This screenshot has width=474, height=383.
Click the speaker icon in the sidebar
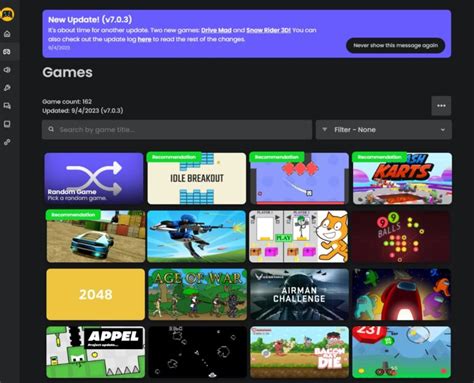tap(7, 70)
